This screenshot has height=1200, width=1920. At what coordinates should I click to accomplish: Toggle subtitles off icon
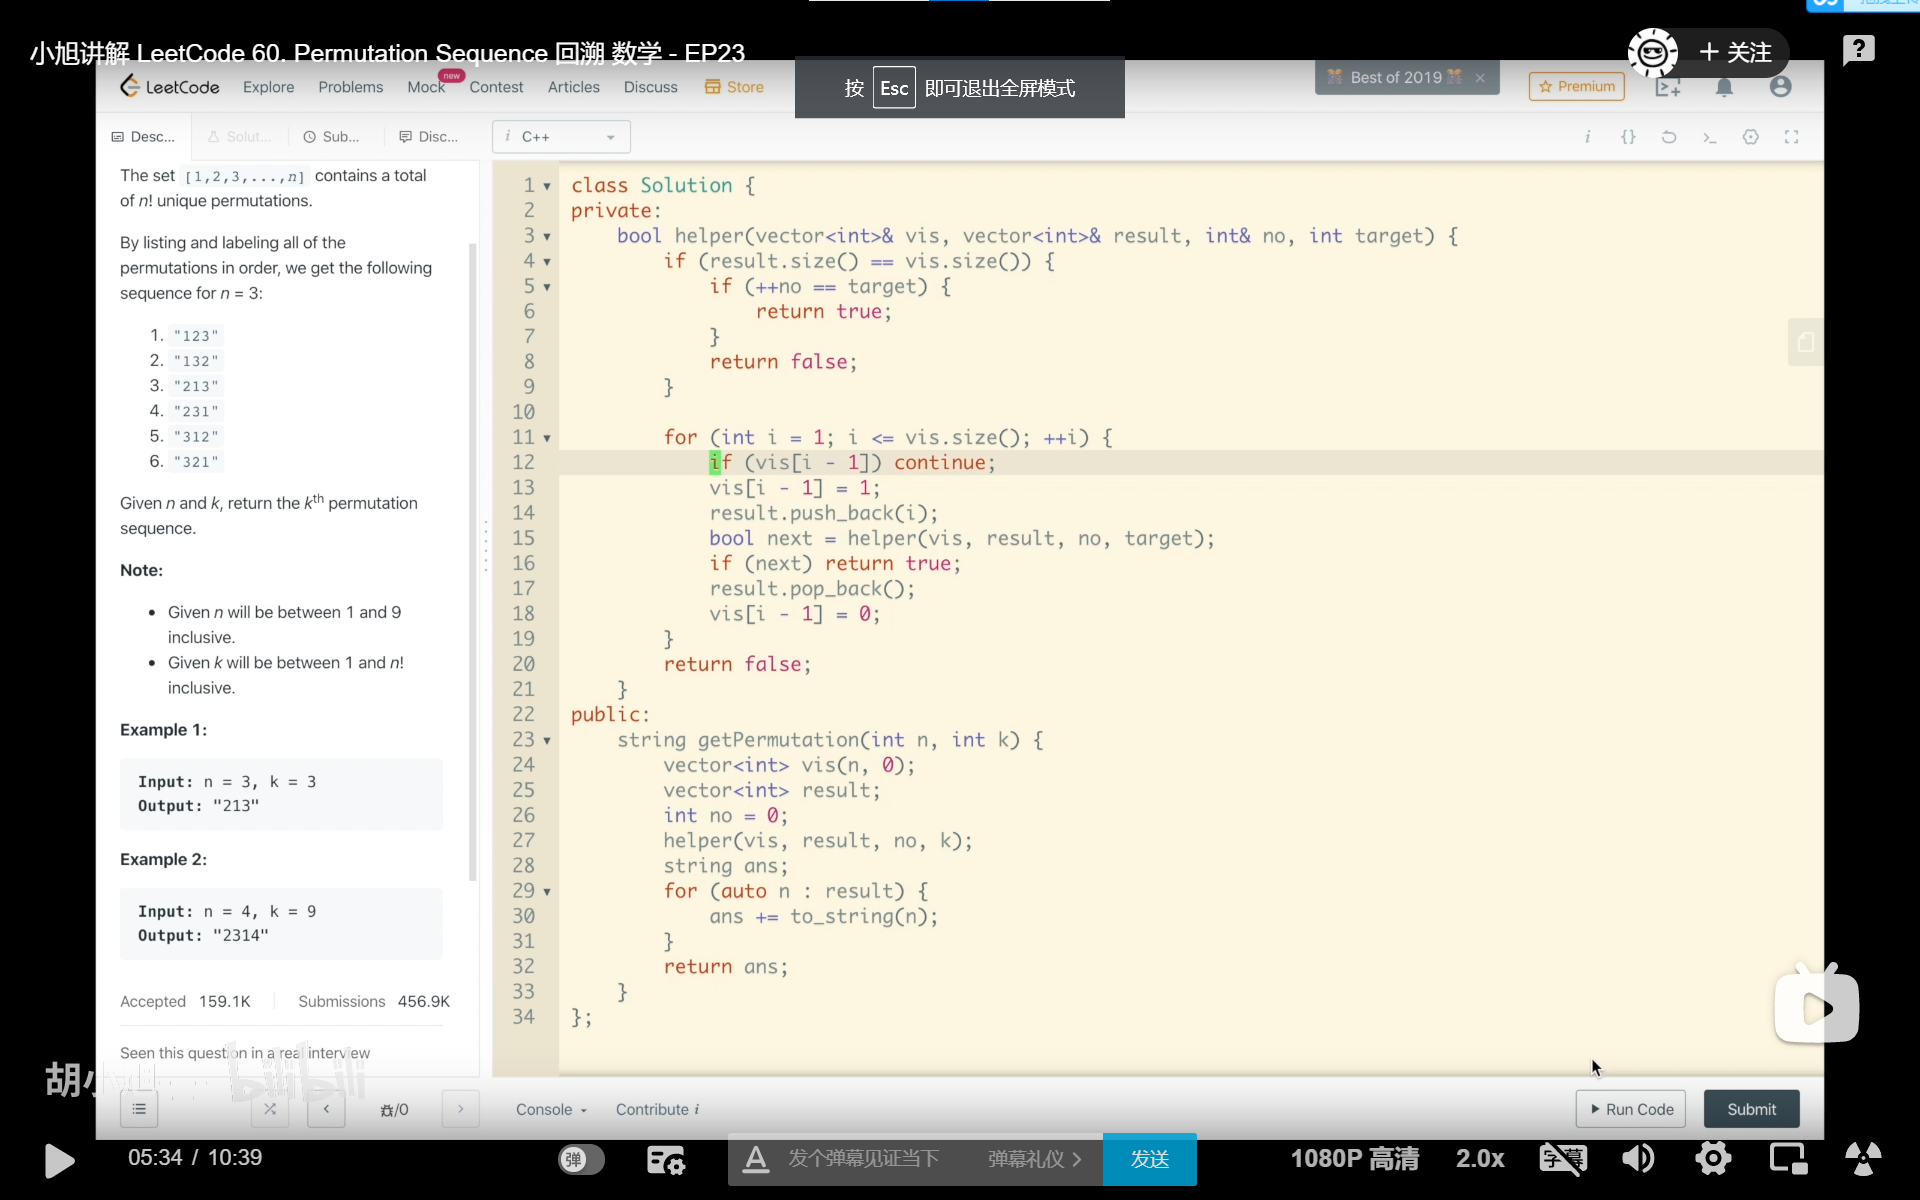1563,1159
